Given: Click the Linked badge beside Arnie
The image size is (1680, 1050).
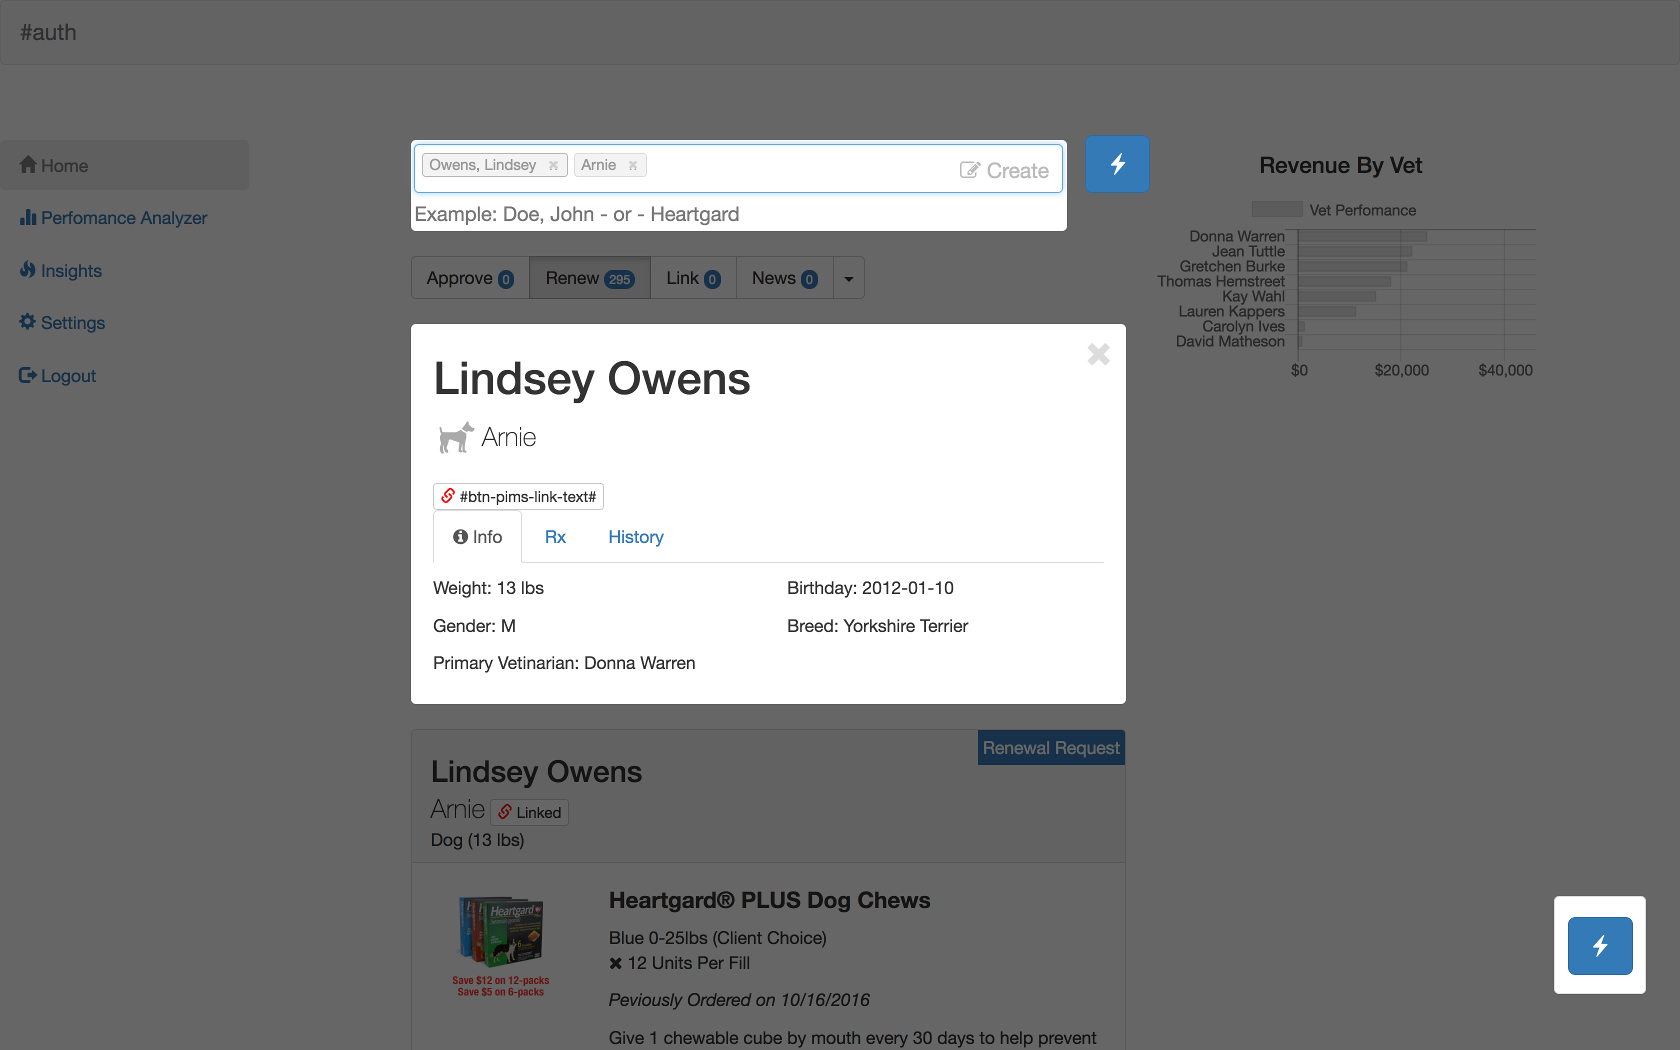Looking at the screenshot, I should pos(529,812).
